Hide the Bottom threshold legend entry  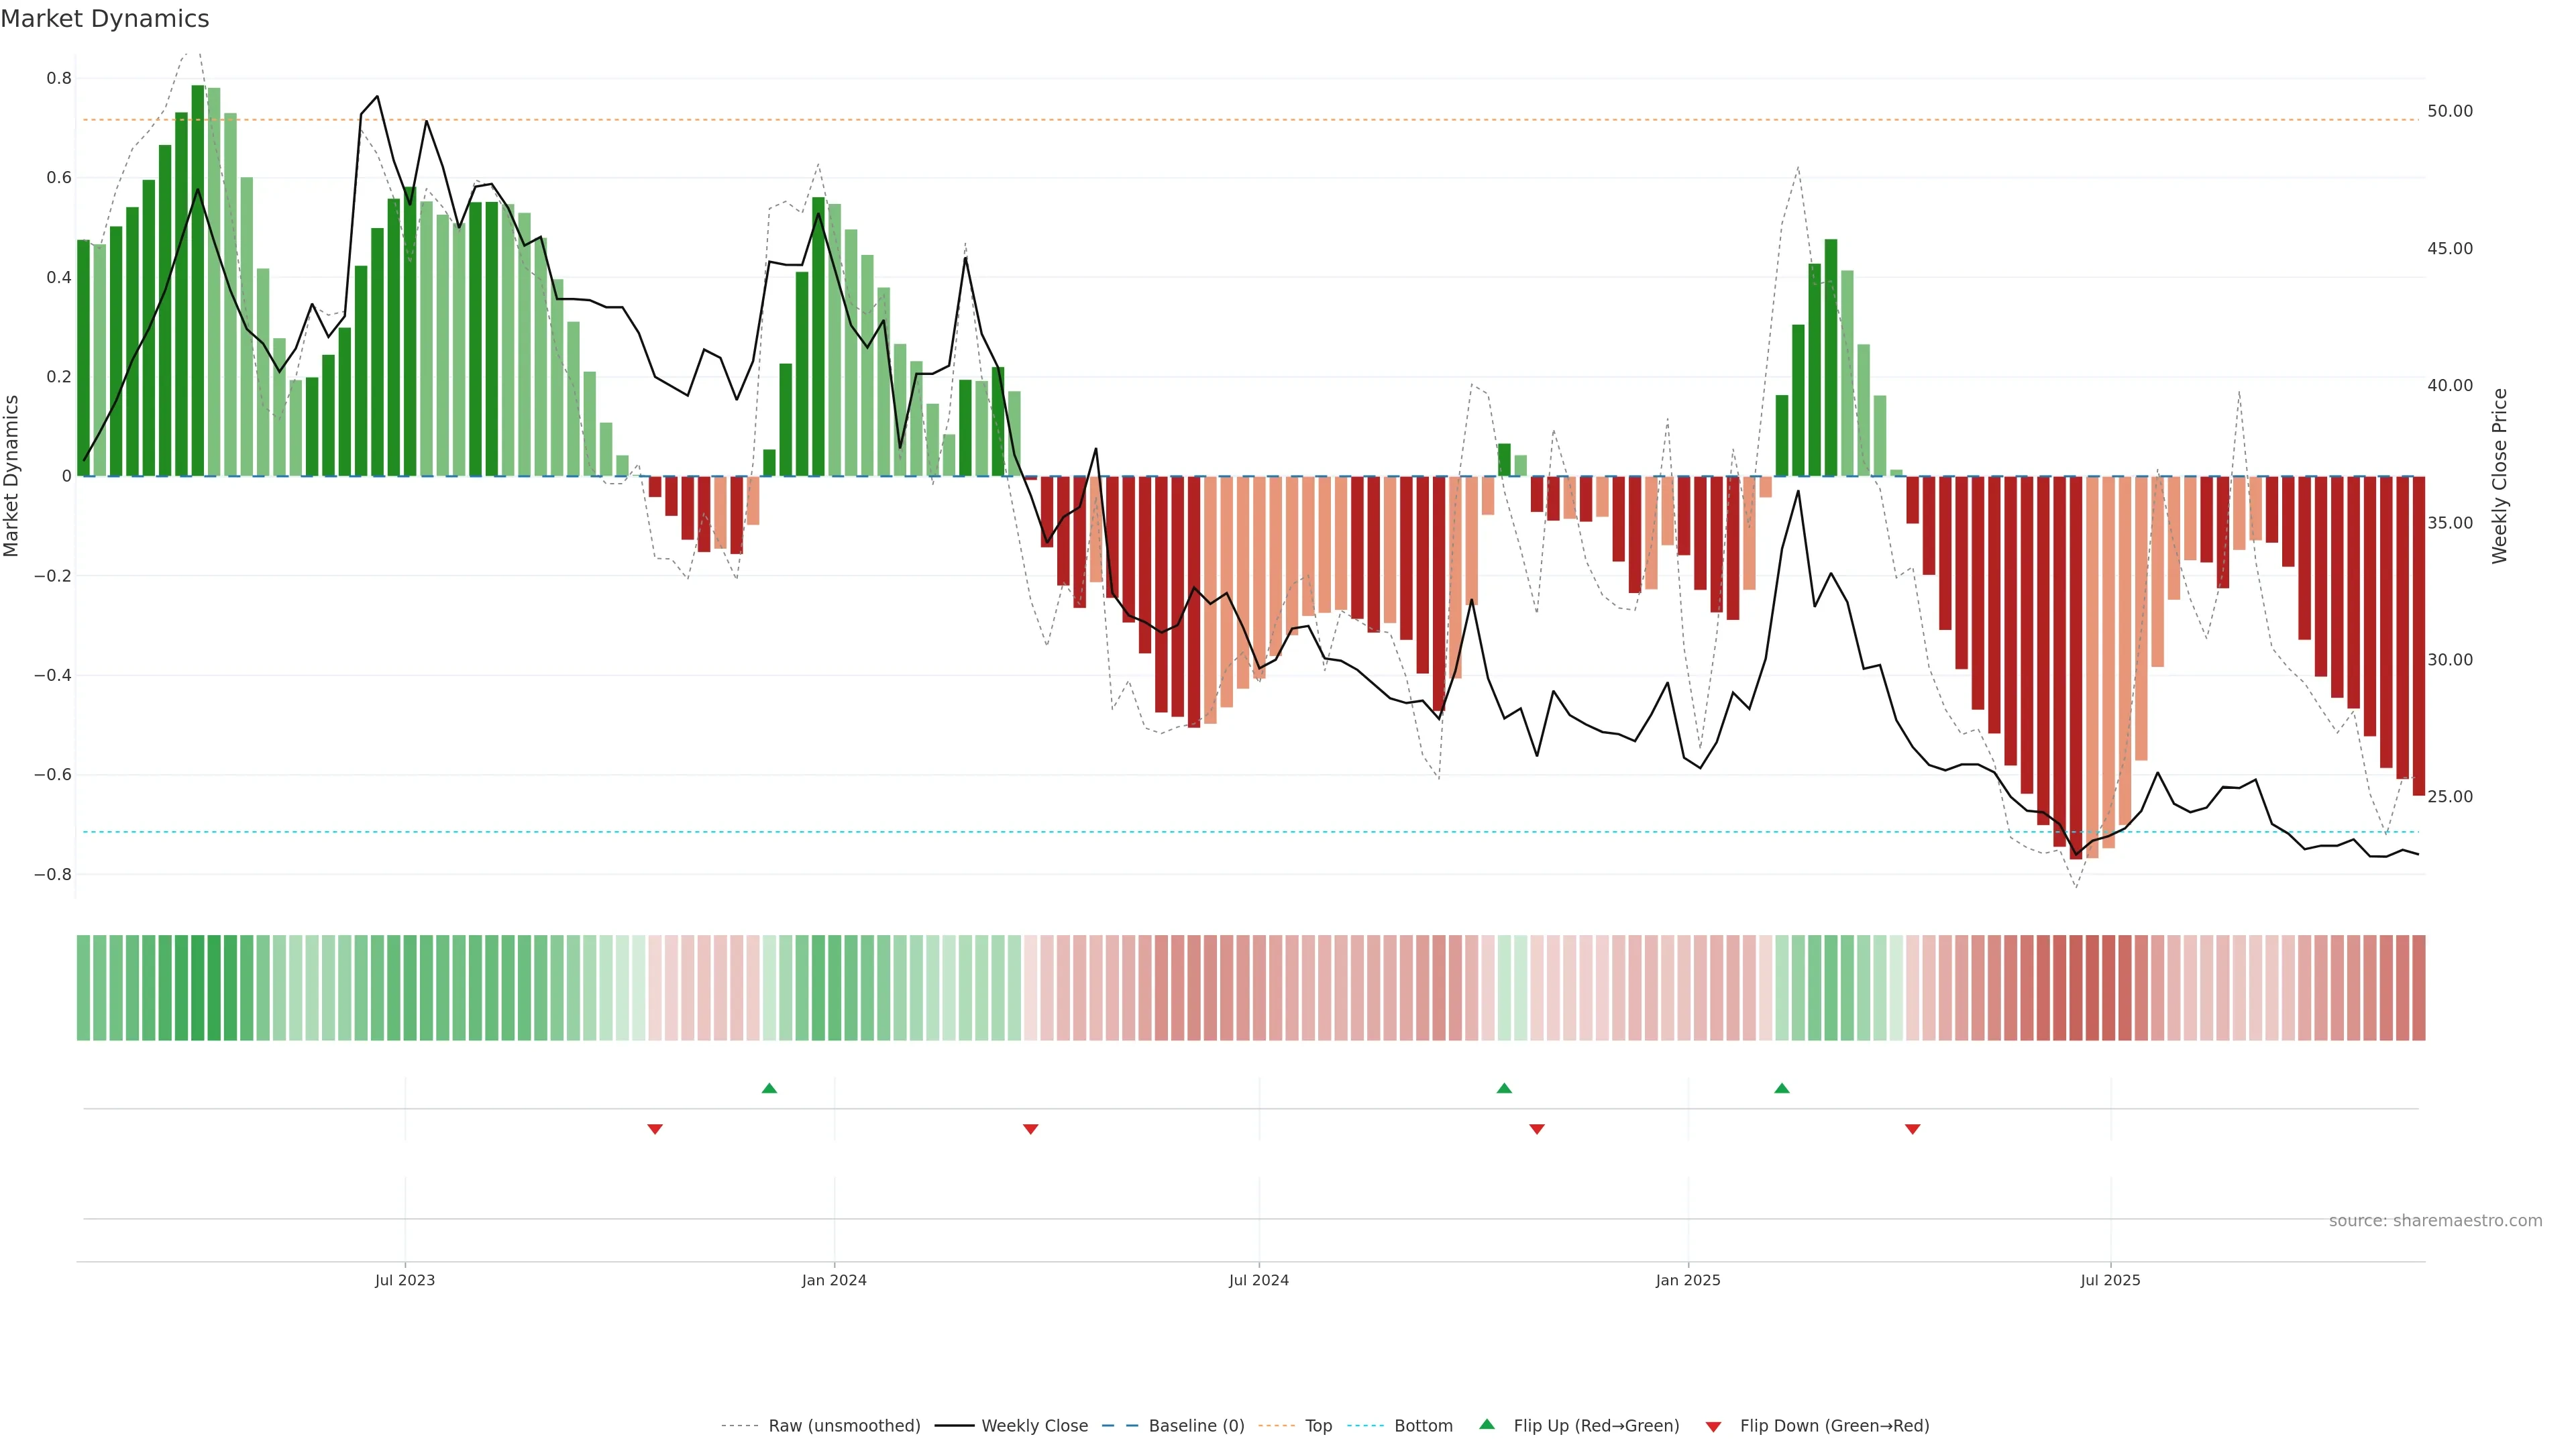[1423, 1426]
